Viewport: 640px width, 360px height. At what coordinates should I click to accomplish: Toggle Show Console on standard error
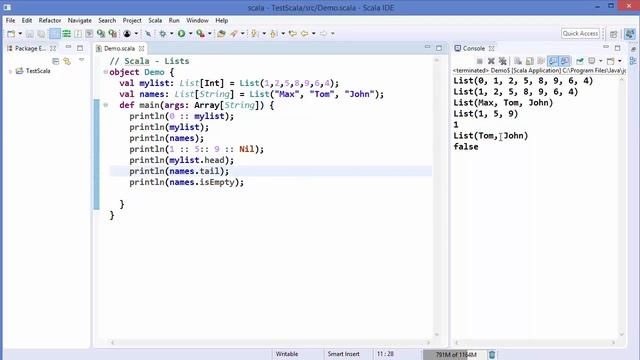(x=564, y=61)
